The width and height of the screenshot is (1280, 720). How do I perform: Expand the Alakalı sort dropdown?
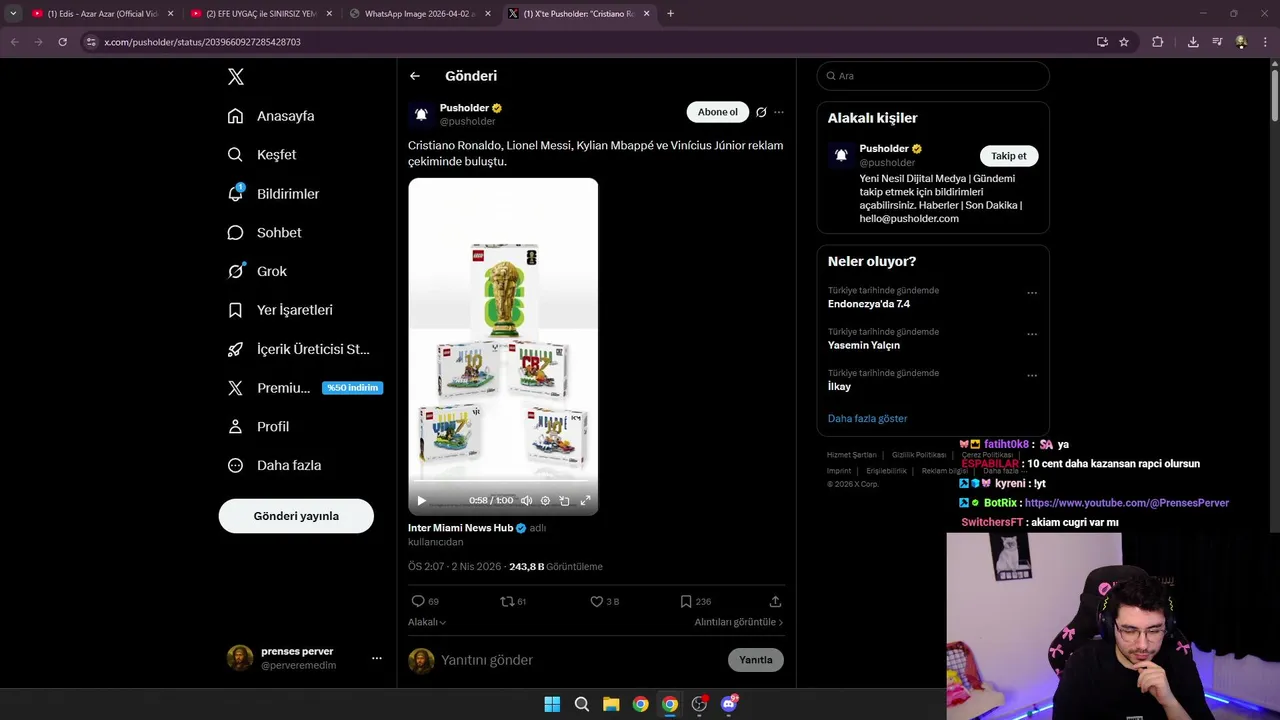pos(427,622)
